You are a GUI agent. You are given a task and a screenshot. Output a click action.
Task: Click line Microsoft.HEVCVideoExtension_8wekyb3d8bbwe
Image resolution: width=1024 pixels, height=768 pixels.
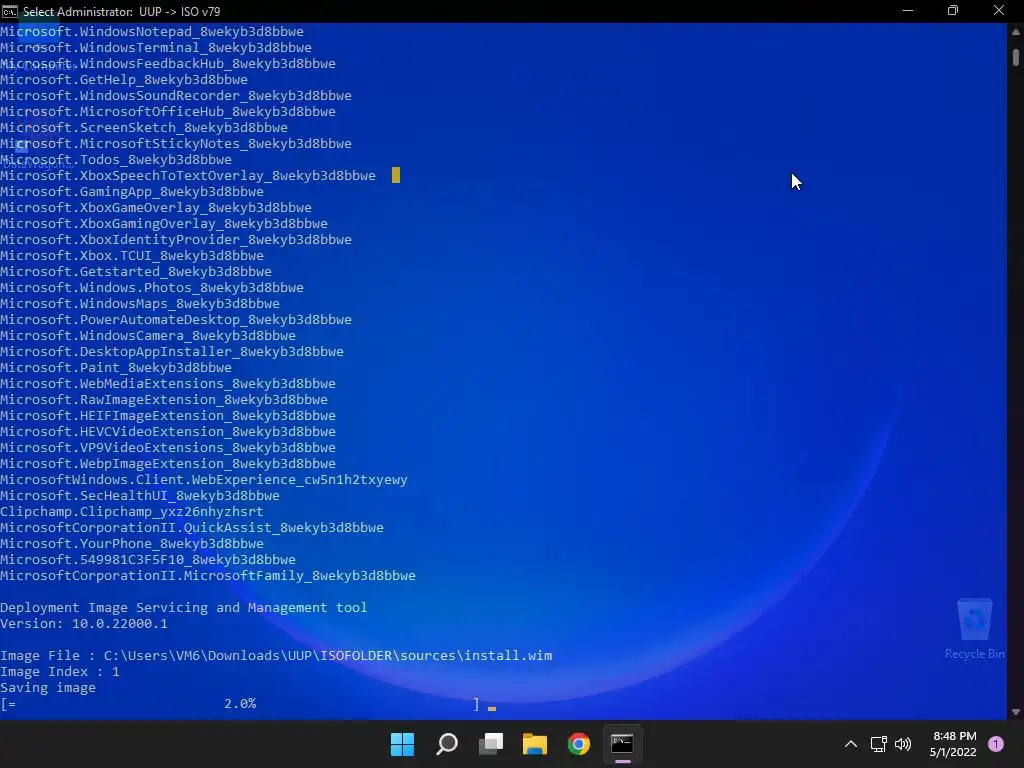168,432
